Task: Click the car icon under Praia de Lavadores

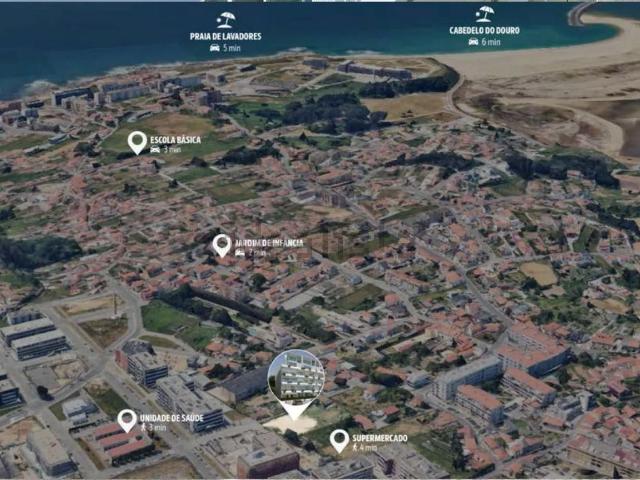Action: [x=215, y=48]
